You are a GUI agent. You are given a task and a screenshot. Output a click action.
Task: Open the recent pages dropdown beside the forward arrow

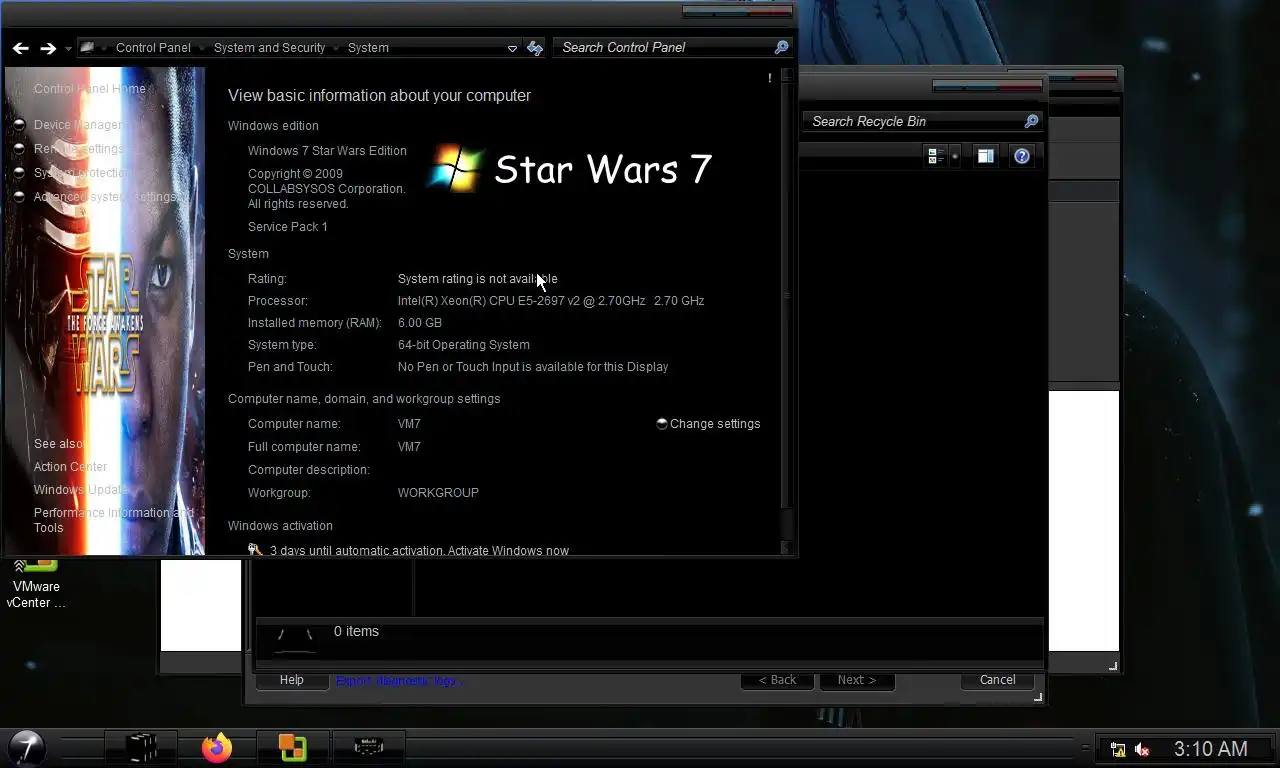68,48
